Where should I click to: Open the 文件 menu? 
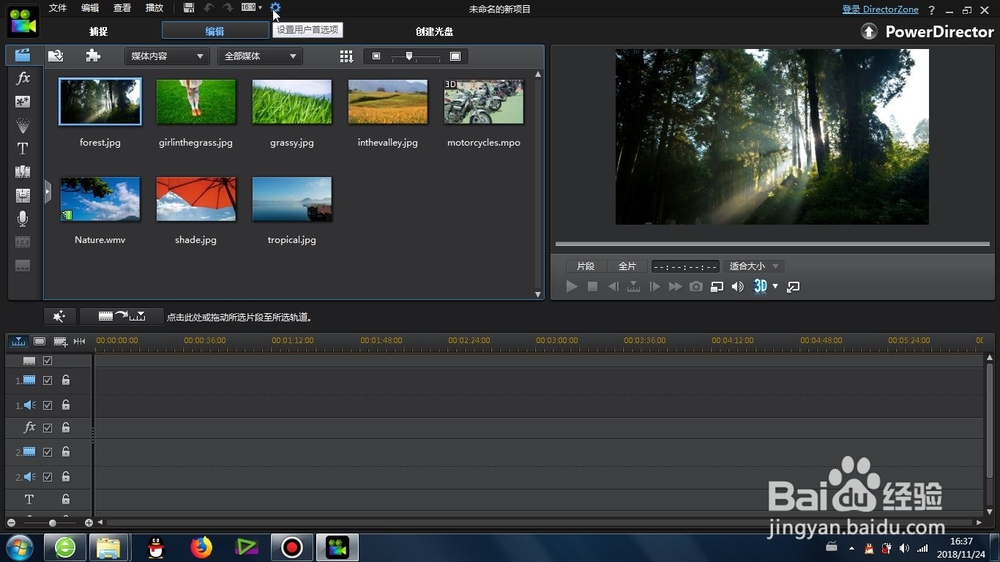[58, 8]
